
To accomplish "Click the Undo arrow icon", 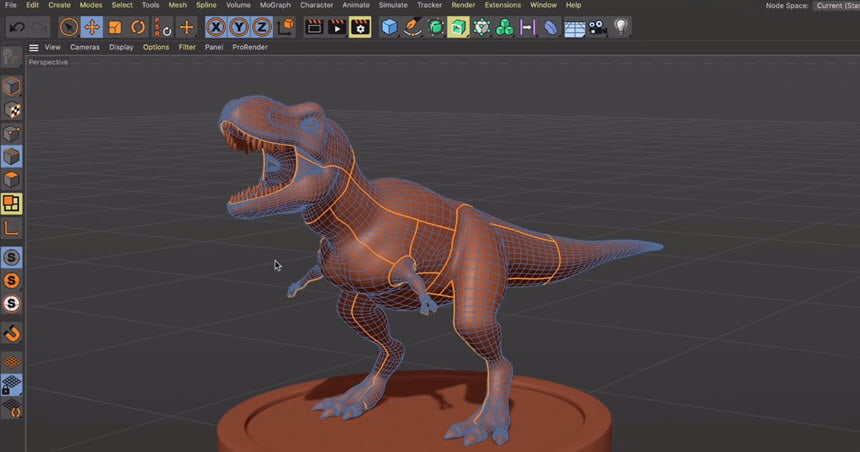I will tap(17, 27).
